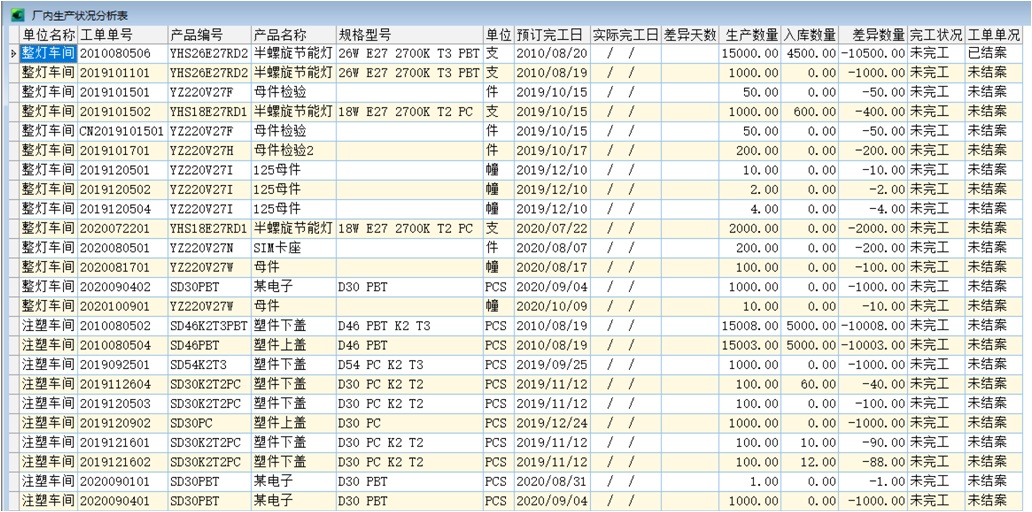The height and width of the screenshot is (512, 1032).
Task: Click the 实际完工日 column header
Action: point(624,35)
